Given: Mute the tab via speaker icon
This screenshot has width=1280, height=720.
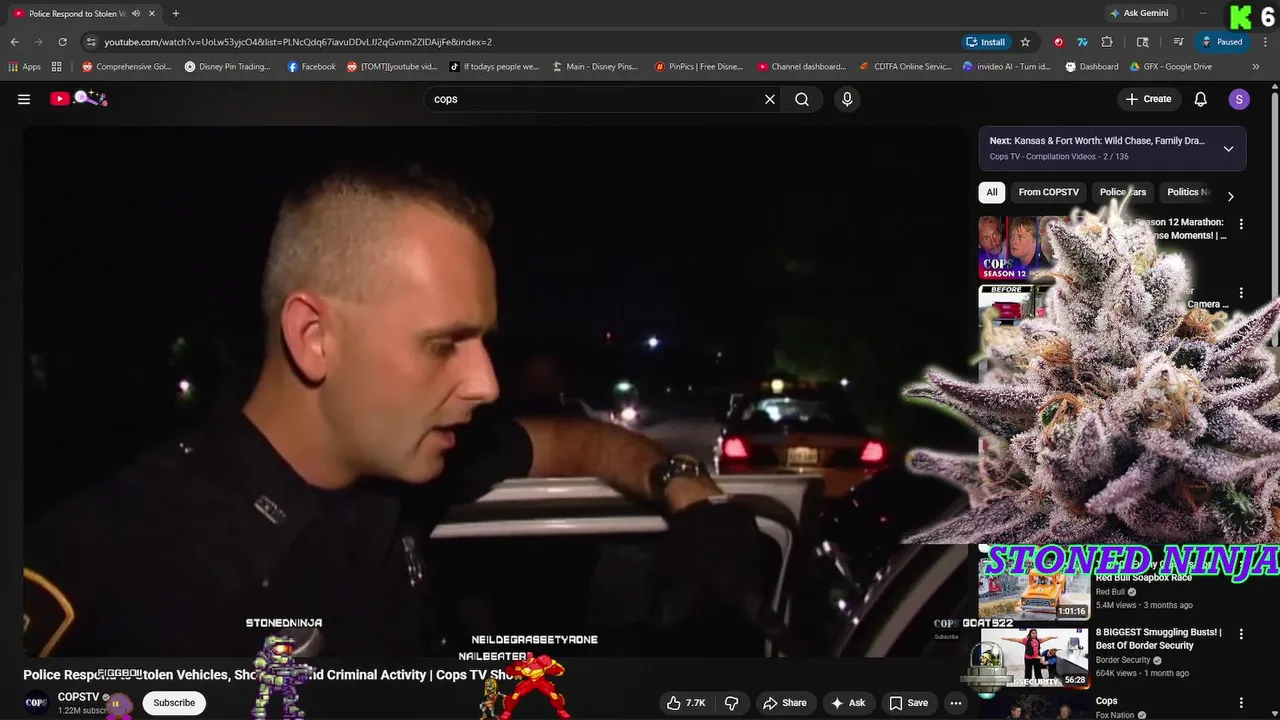Looking at the screenshot, I should 136,14.
